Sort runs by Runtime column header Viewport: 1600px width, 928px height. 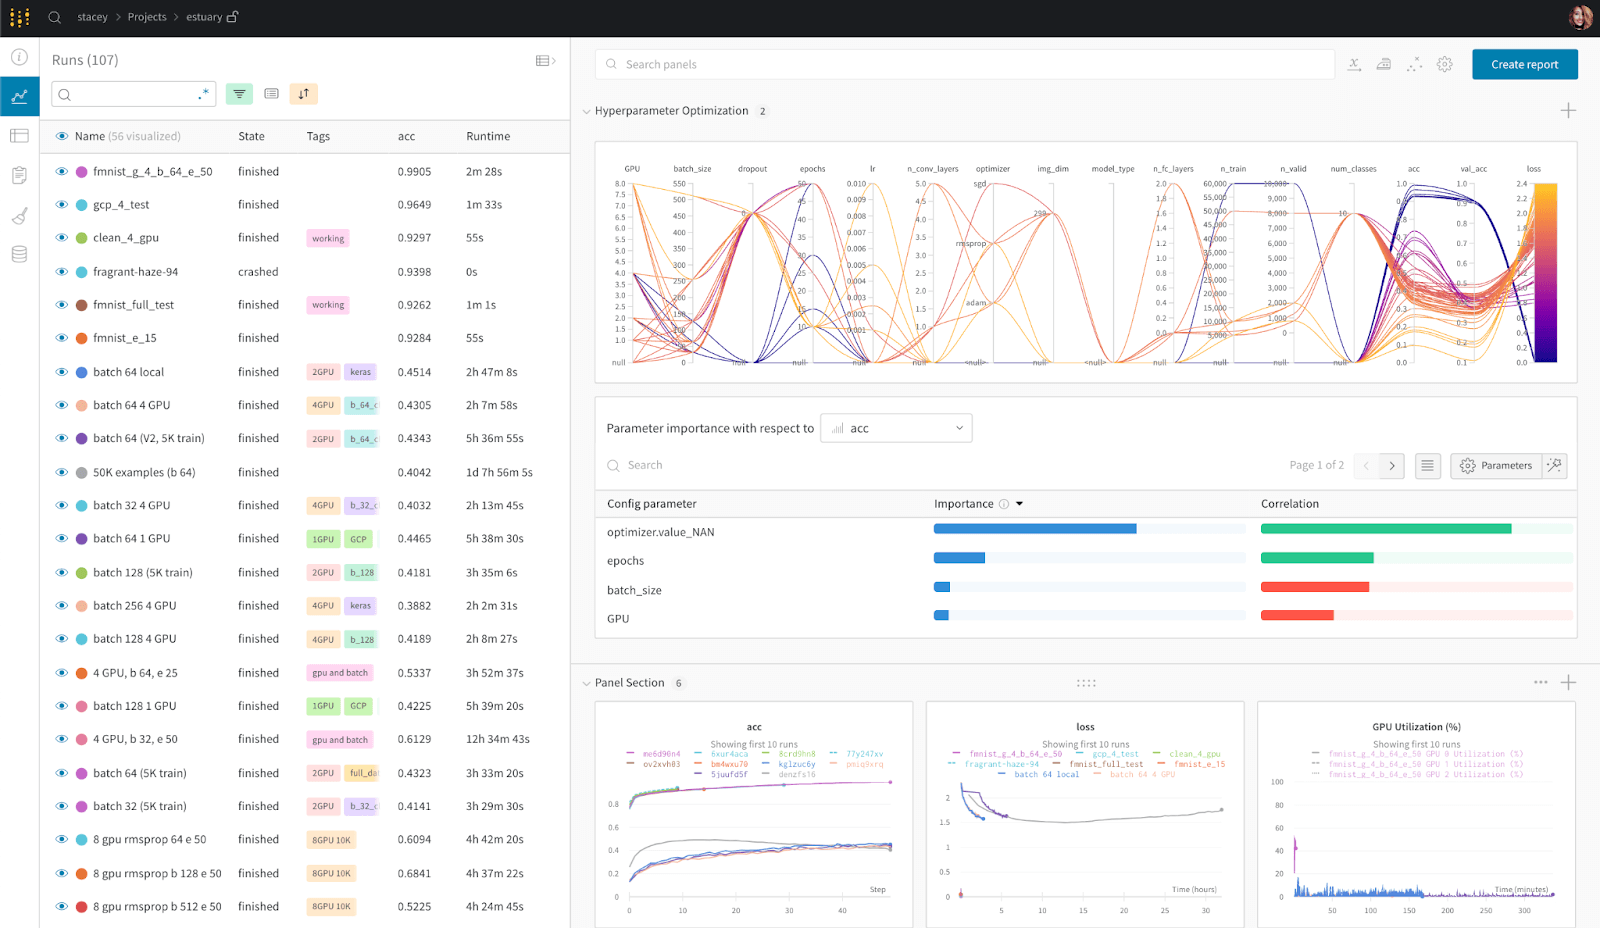(488, 136)
